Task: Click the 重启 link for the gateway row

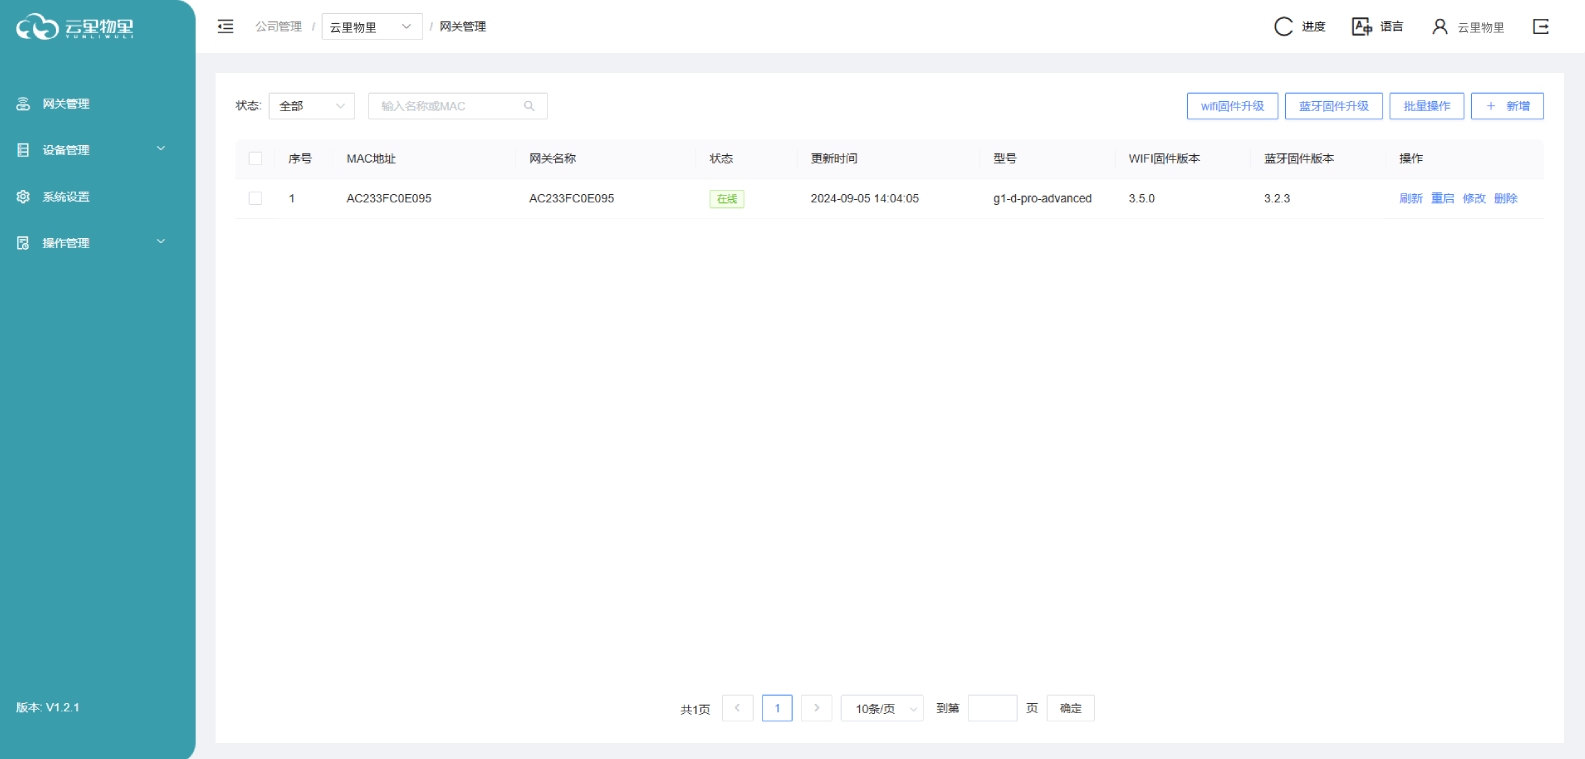Action: coord(1442,199)
